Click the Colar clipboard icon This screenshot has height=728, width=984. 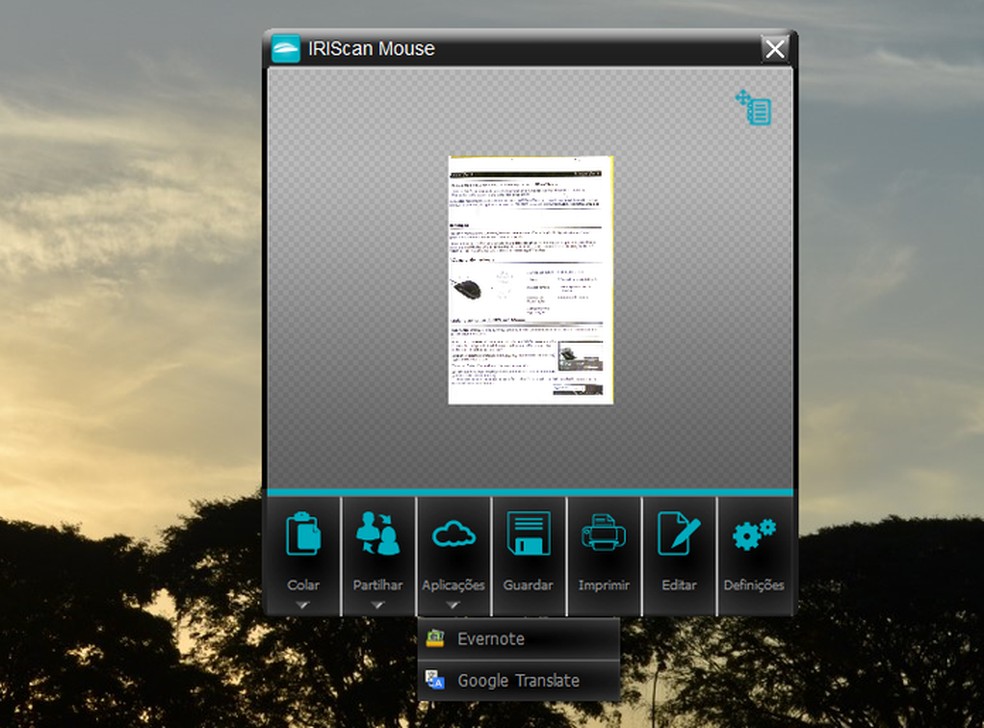[303, 534]
